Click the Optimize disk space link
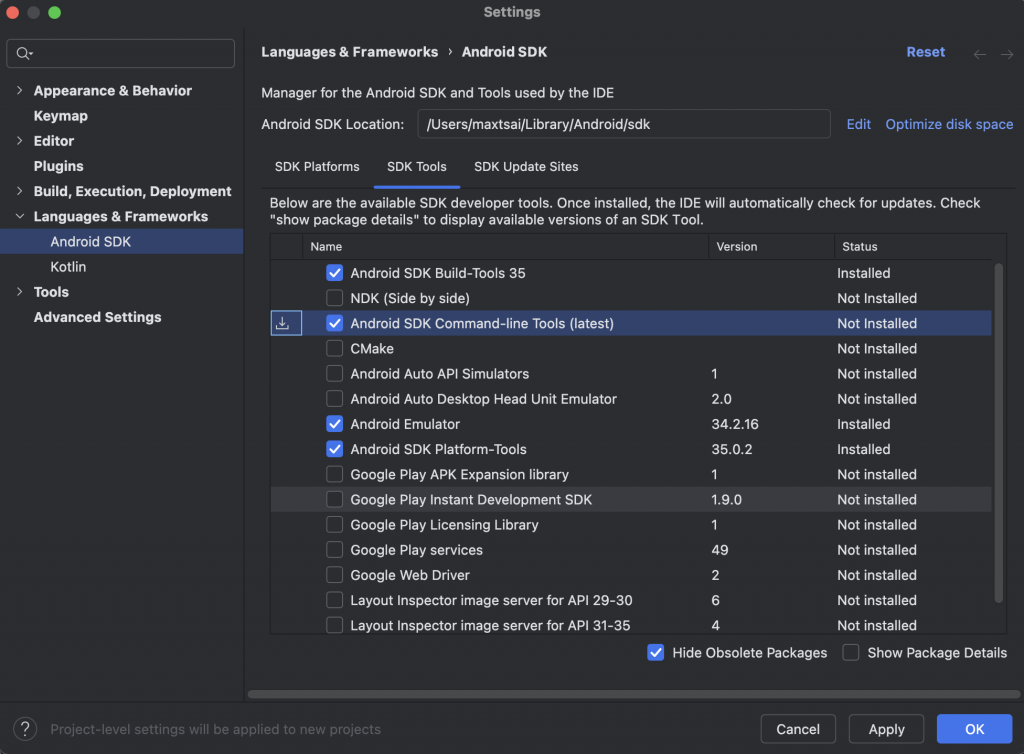The width and height of the screenshot is (1024, 754). pos(949,124)
